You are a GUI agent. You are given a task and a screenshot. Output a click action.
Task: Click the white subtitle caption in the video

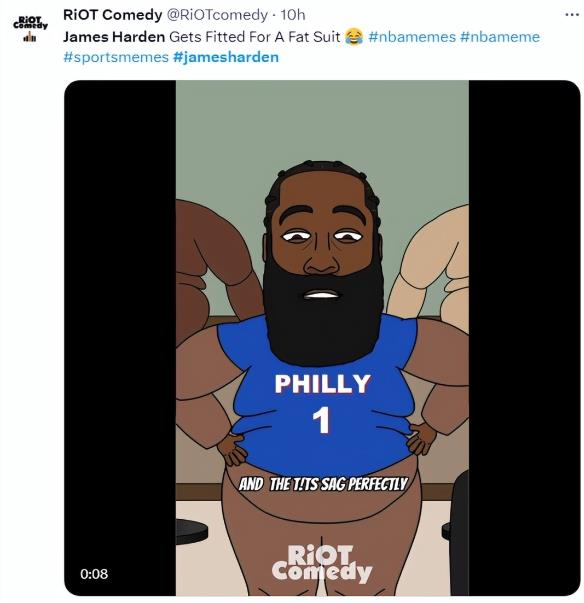(x=323, y=484)
